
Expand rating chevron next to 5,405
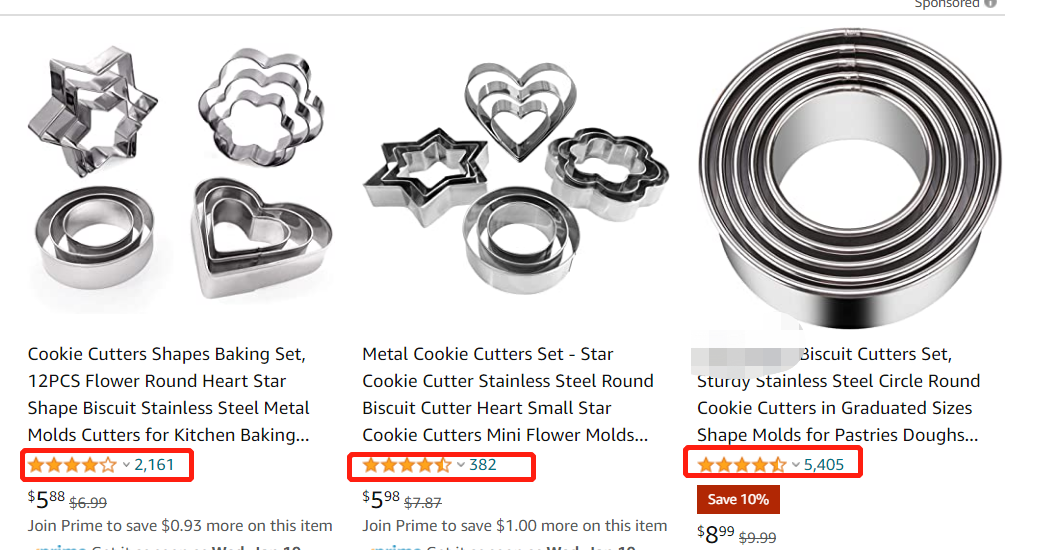795,465
